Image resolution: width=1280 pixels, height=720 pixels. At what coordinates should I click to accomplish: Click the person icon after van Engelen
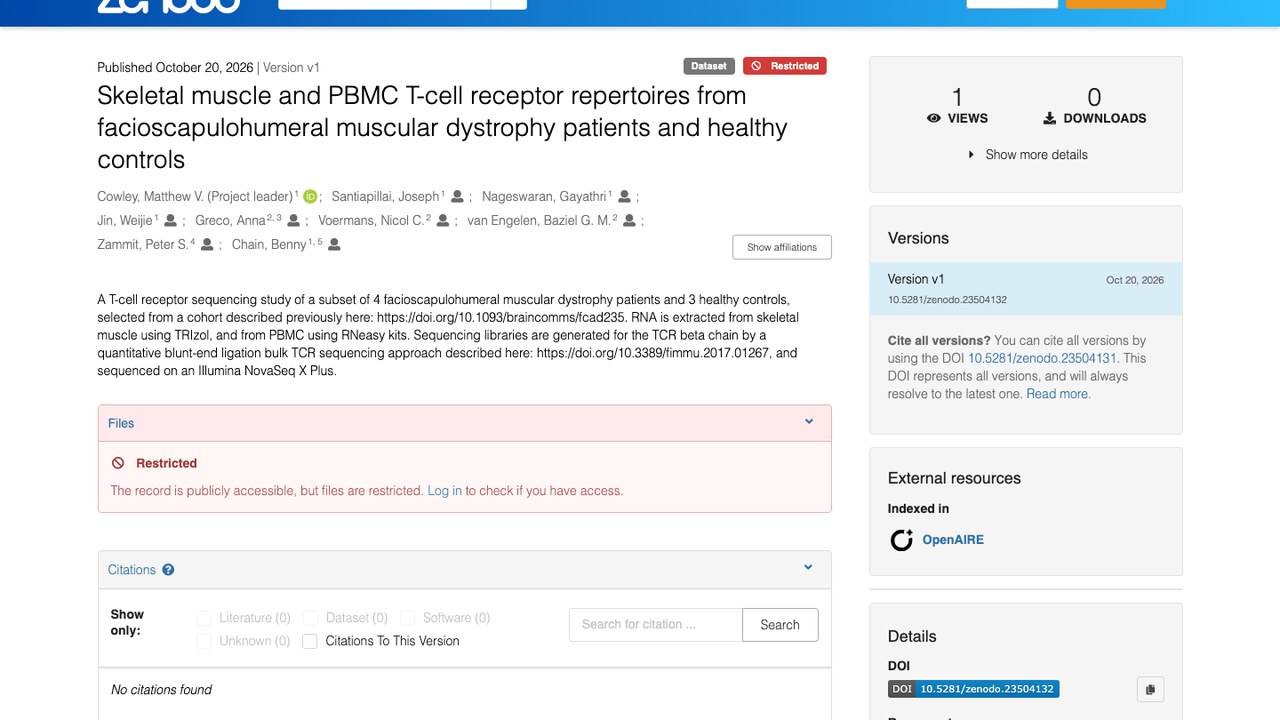(630, 221)
